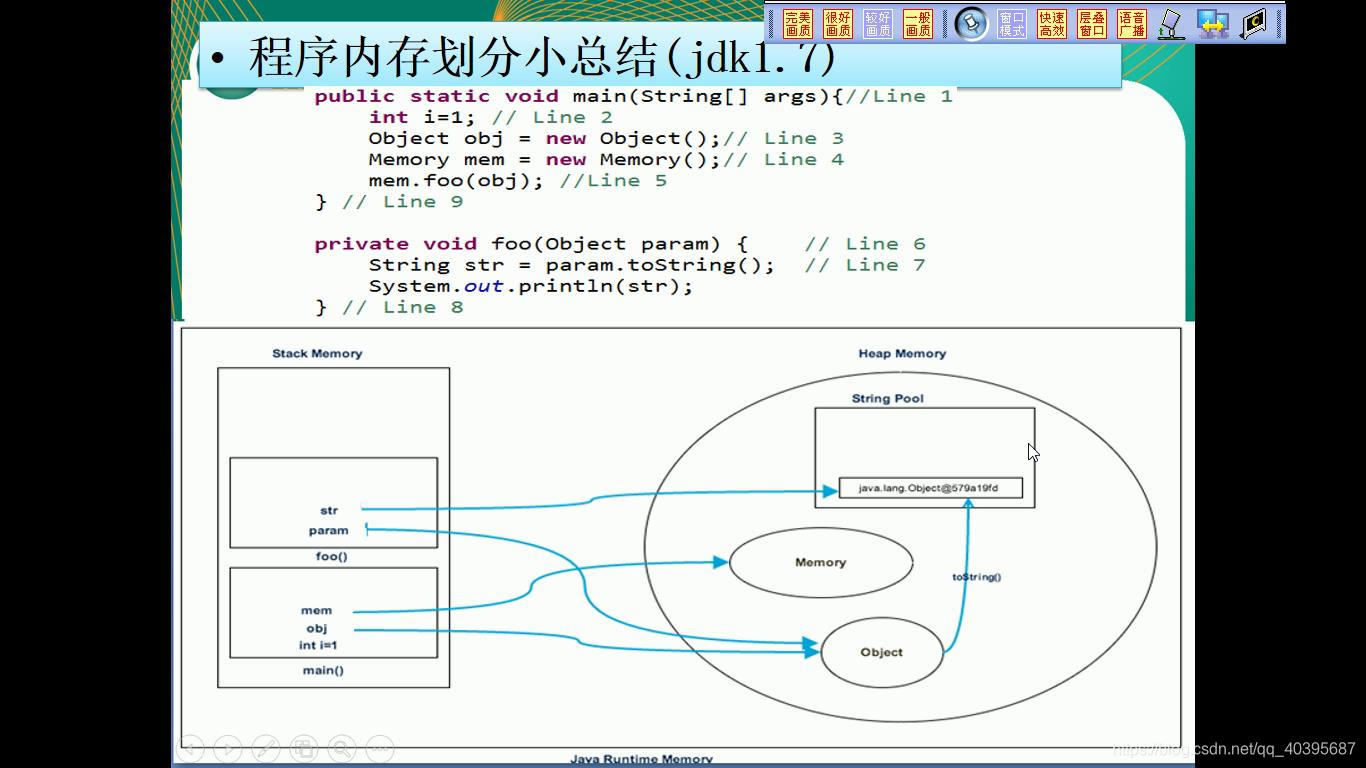Click 'public static void main' code line
Screen dimensions: 1366x768
point(633,96)
